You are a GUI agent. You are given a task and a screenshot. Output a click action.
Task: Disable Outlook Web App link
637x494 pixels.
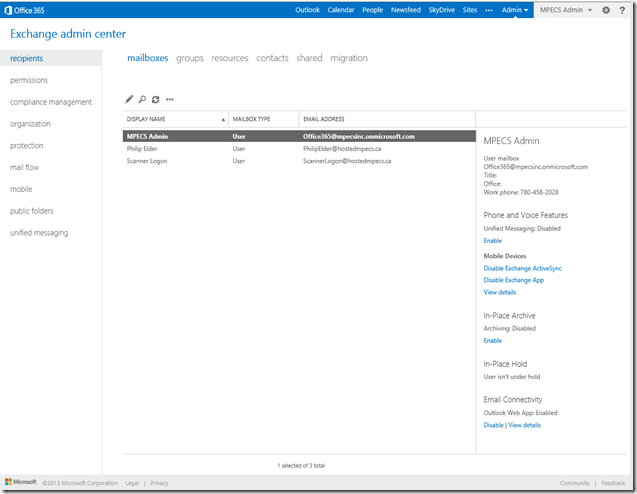pos(493,425)
